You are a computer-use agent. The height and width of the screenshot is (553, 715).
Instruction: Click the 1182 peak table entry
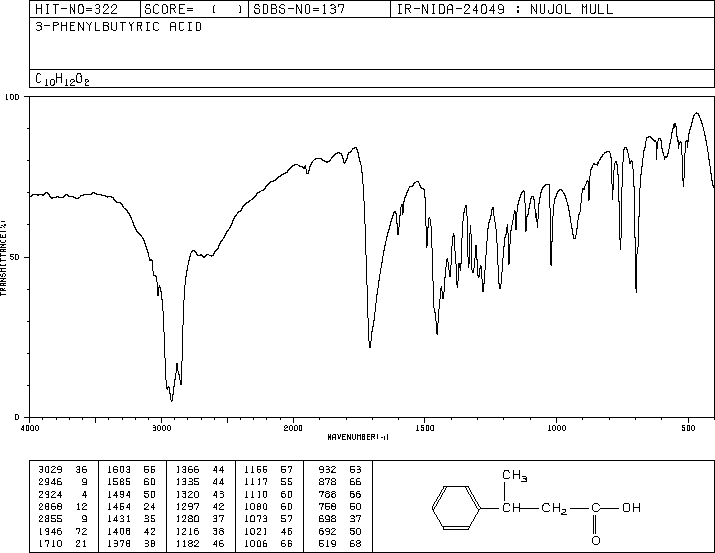coord(187,544)
